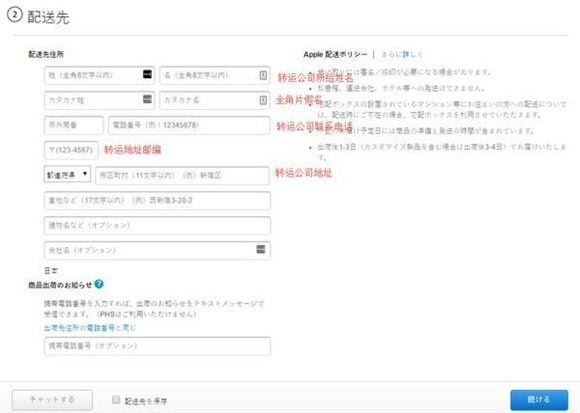Click the さらに詳しく link
Screen dimensions: 580x413
(x=402, y=54)
